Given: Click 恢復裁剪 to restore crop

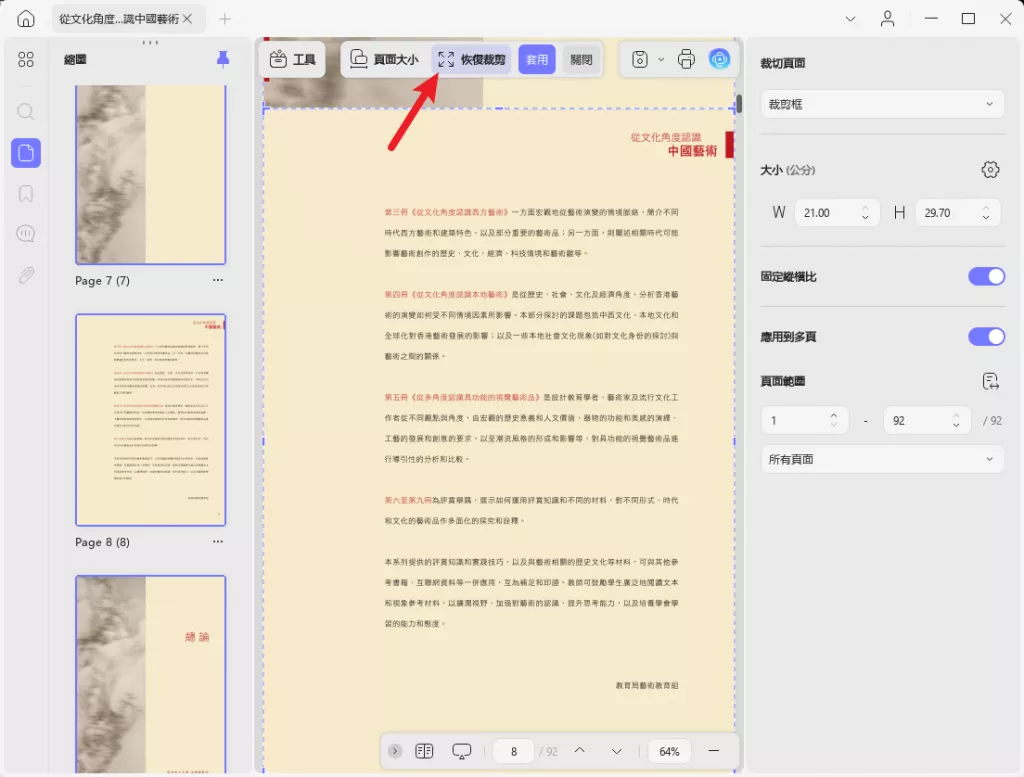Looking at the screenshot, I should [x=472, y=59].
